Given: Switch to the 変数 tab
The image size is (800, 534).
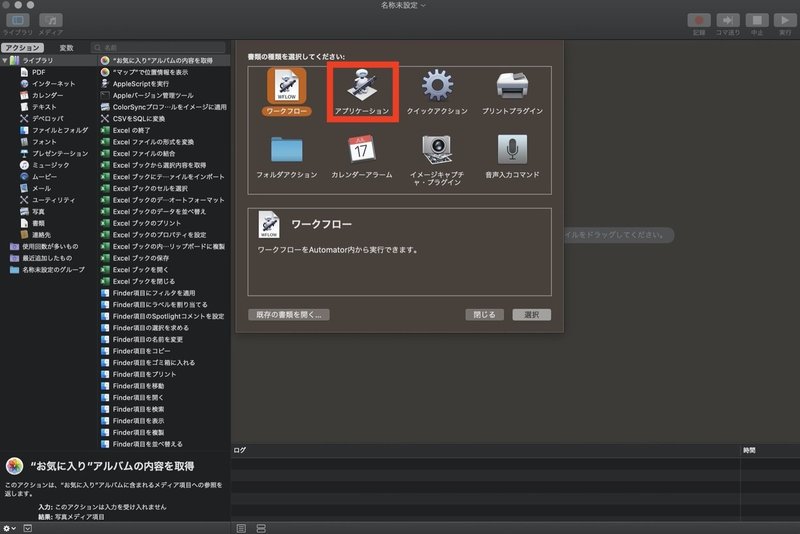Looking at the screenshot, I should (66, 47).
